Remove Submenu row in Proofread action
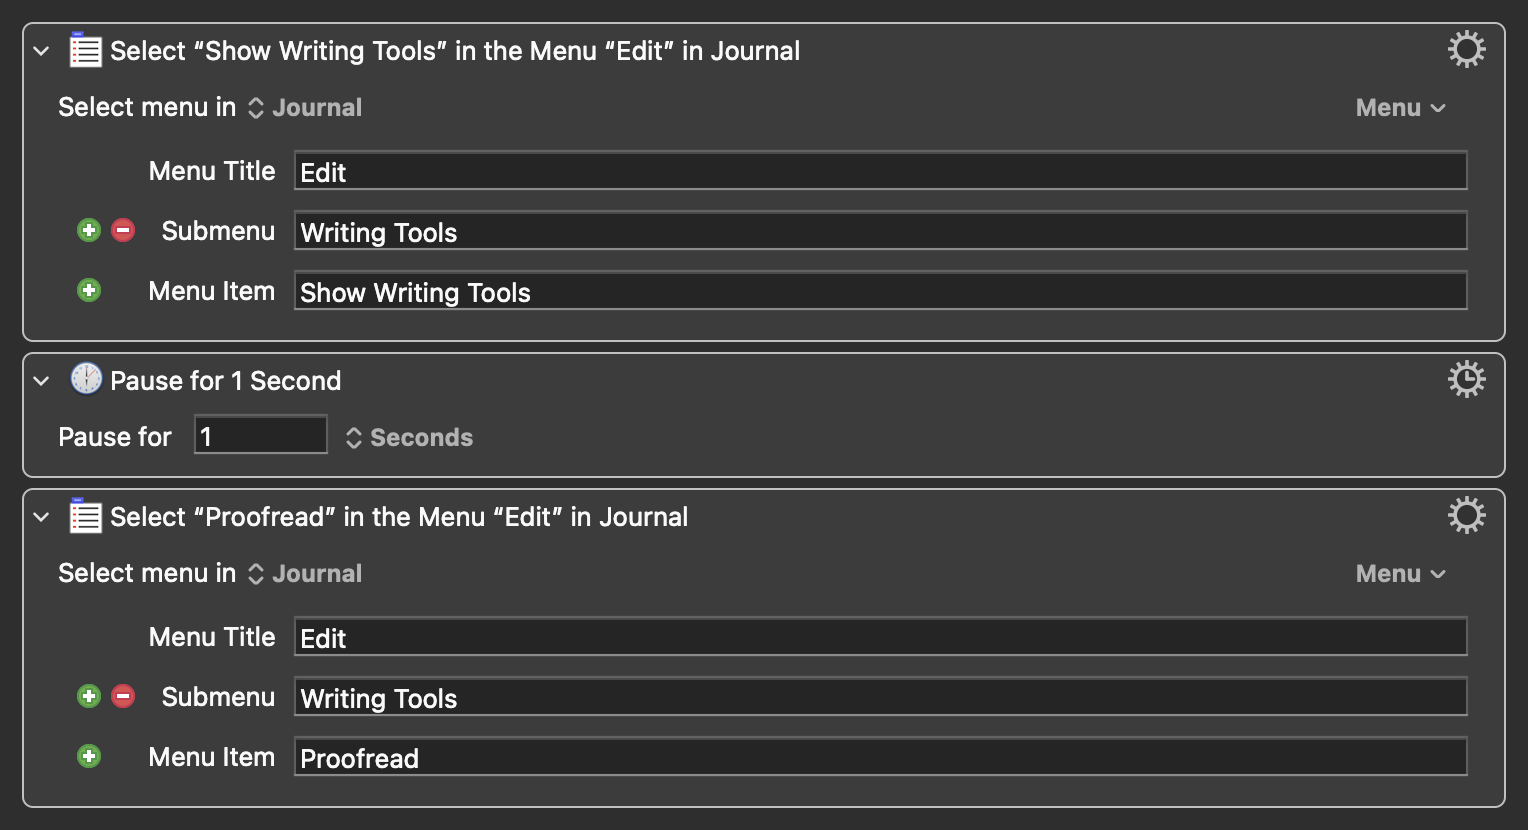 123,697
